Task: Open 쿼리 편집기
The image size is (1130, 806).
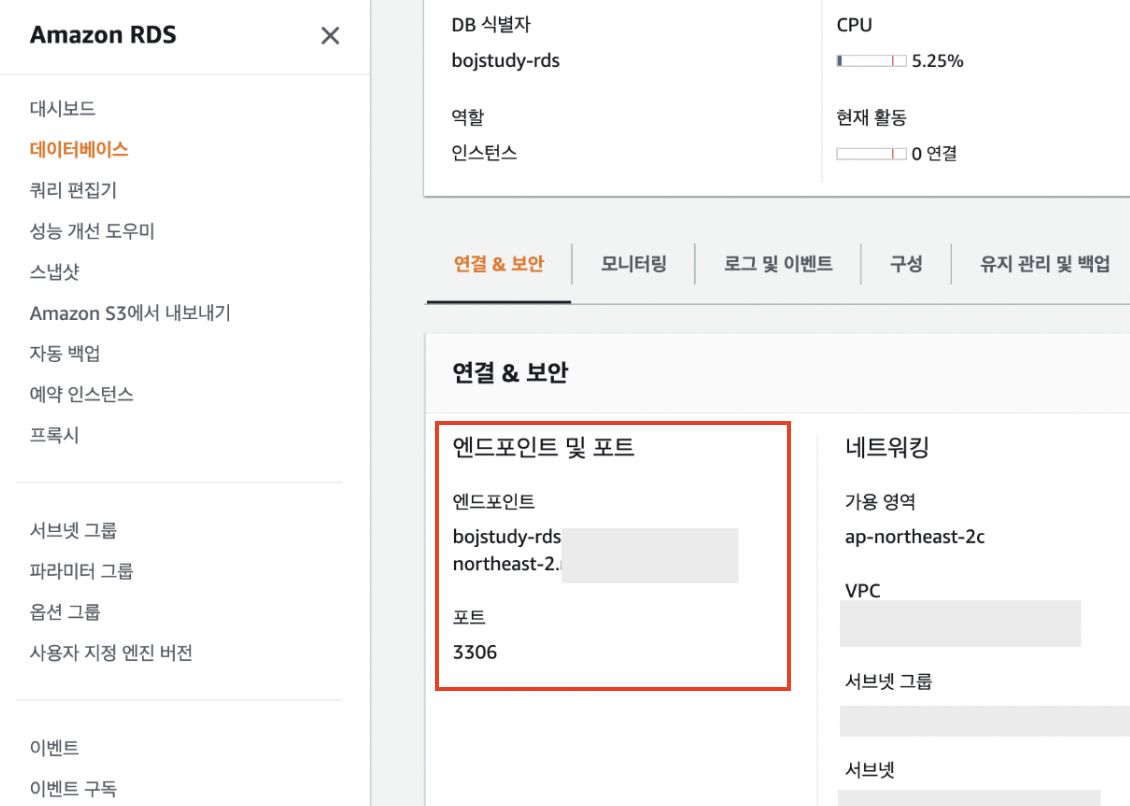Action: (73, 190)
